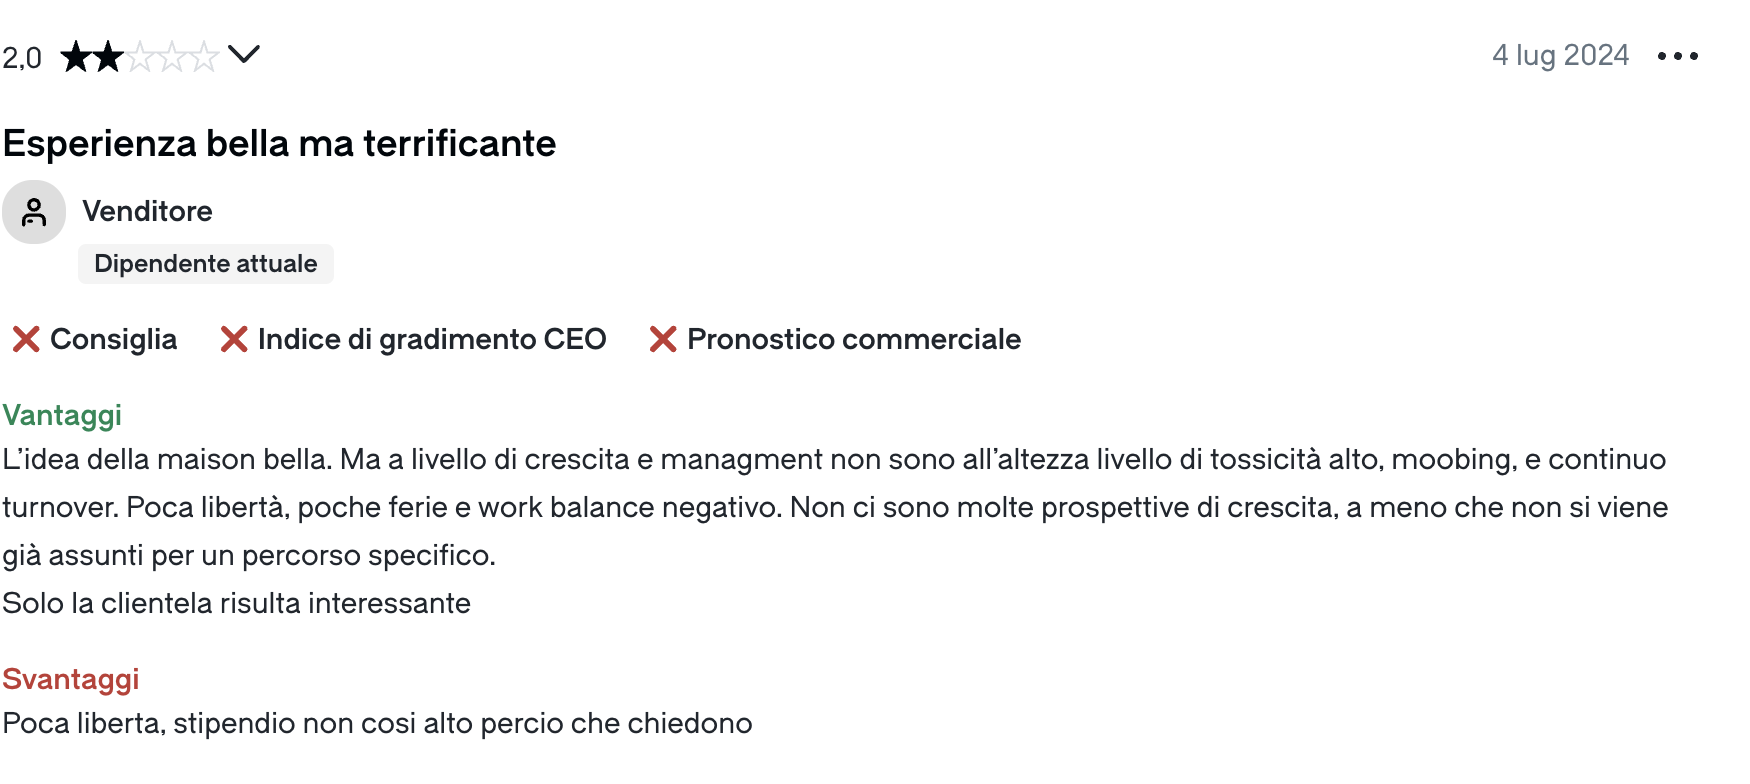Click the red Svantaggi heading
Image resolution: width=1750 pixels, height=784 pixels.
[71, 679]
